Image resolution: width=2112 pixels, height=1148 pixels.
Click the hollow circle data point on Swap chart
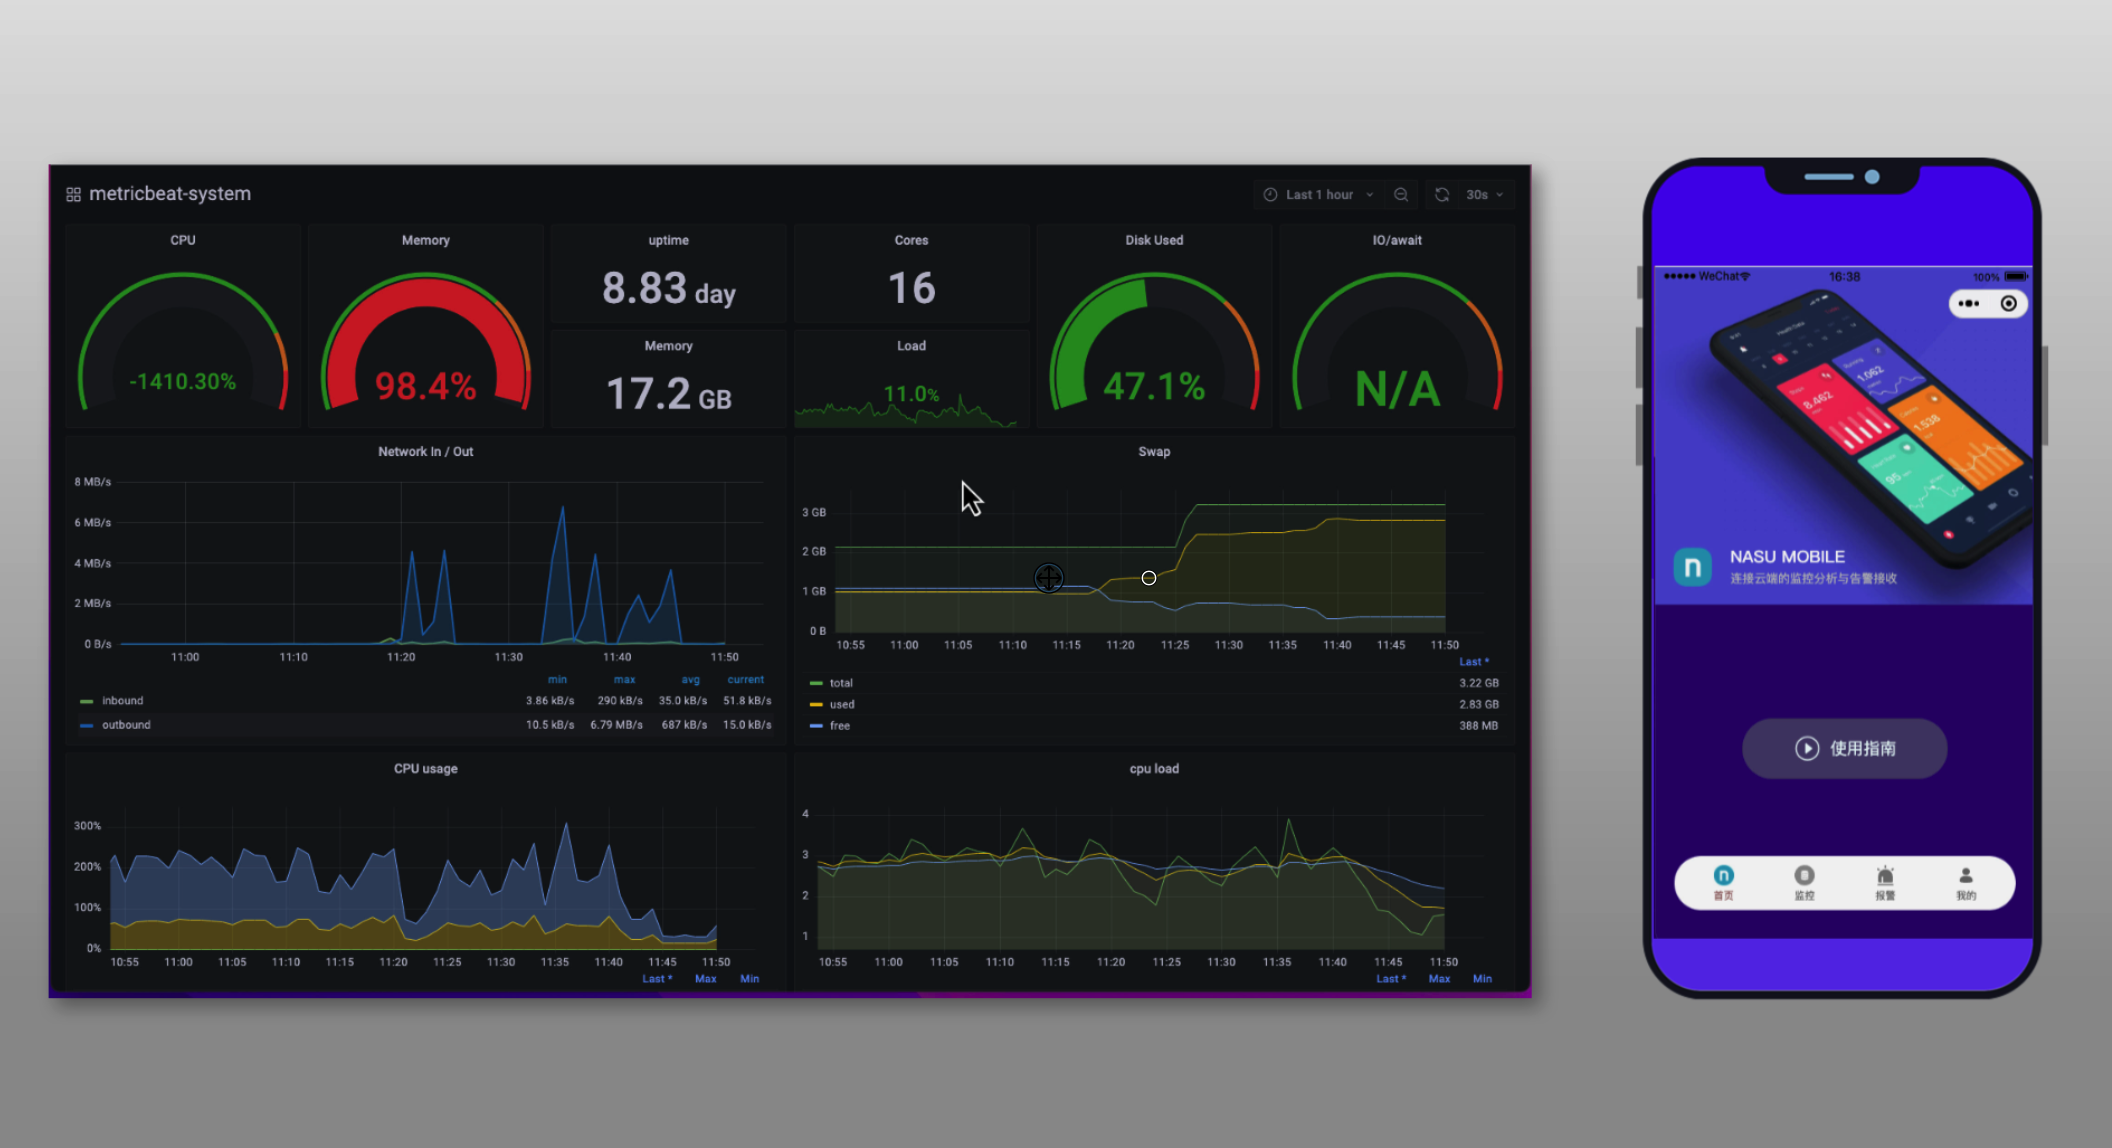(x=1149, y=578)
